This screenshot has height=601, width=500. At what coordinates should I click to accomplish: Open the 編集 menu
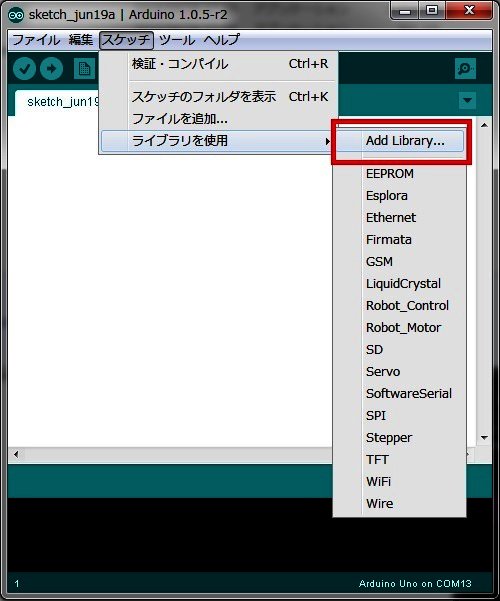(81, 40)
